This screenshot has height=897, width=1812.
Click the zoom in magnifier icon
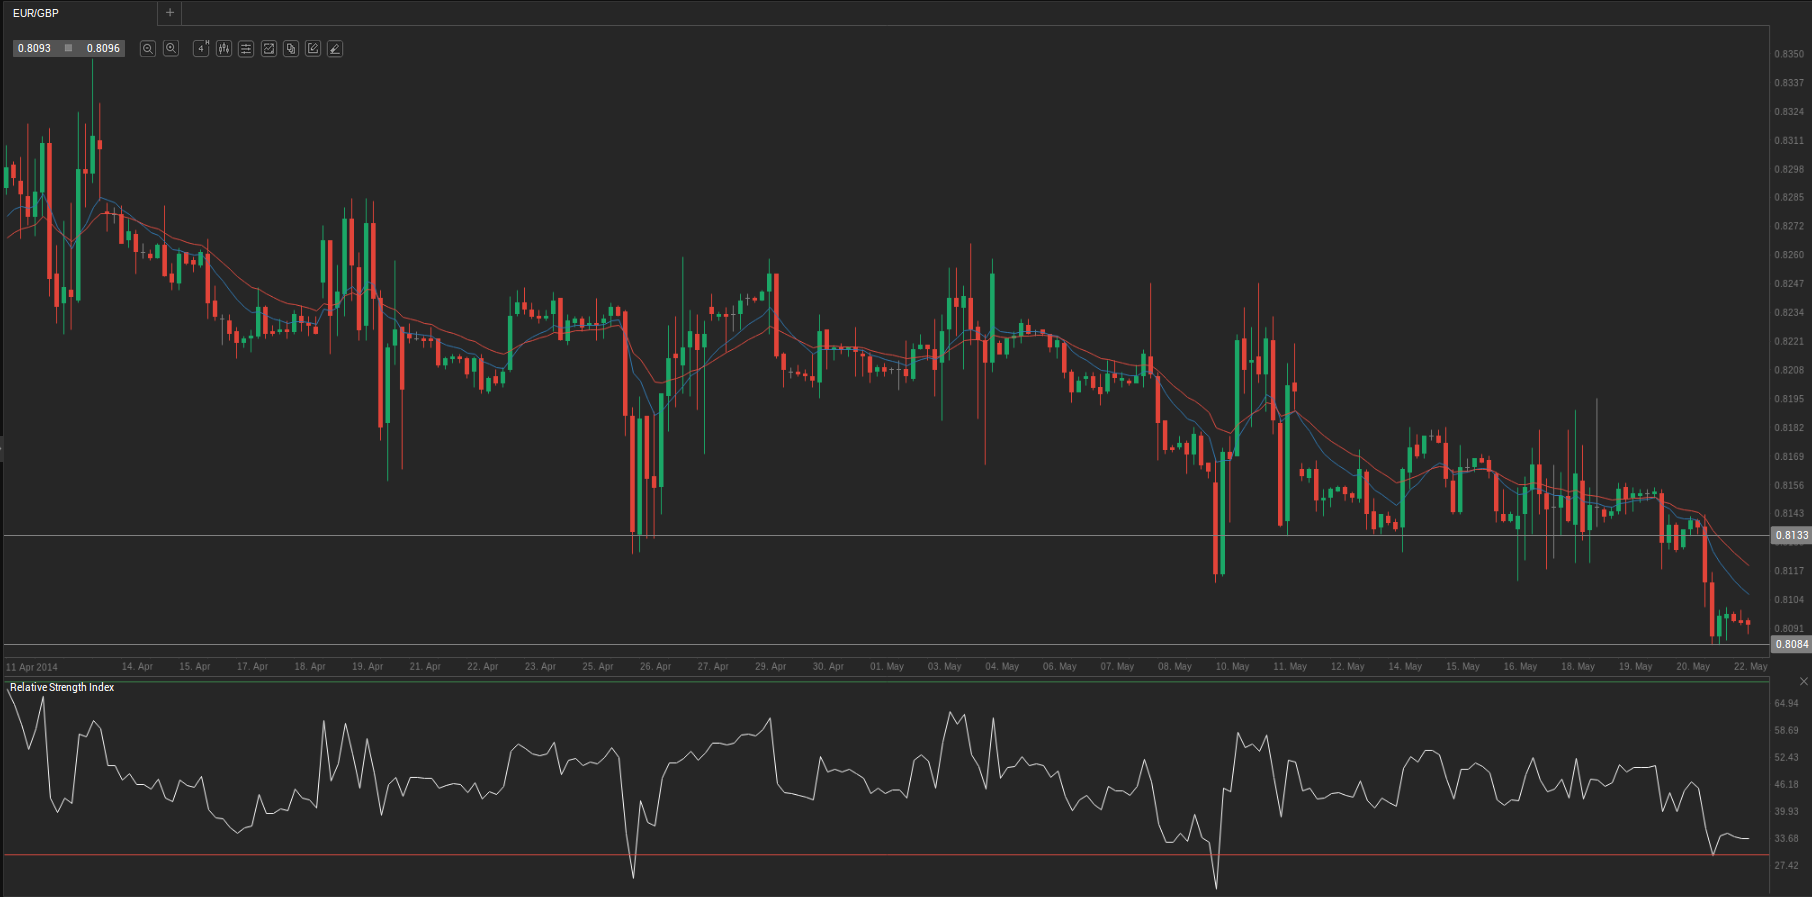(x=171, y=49)
